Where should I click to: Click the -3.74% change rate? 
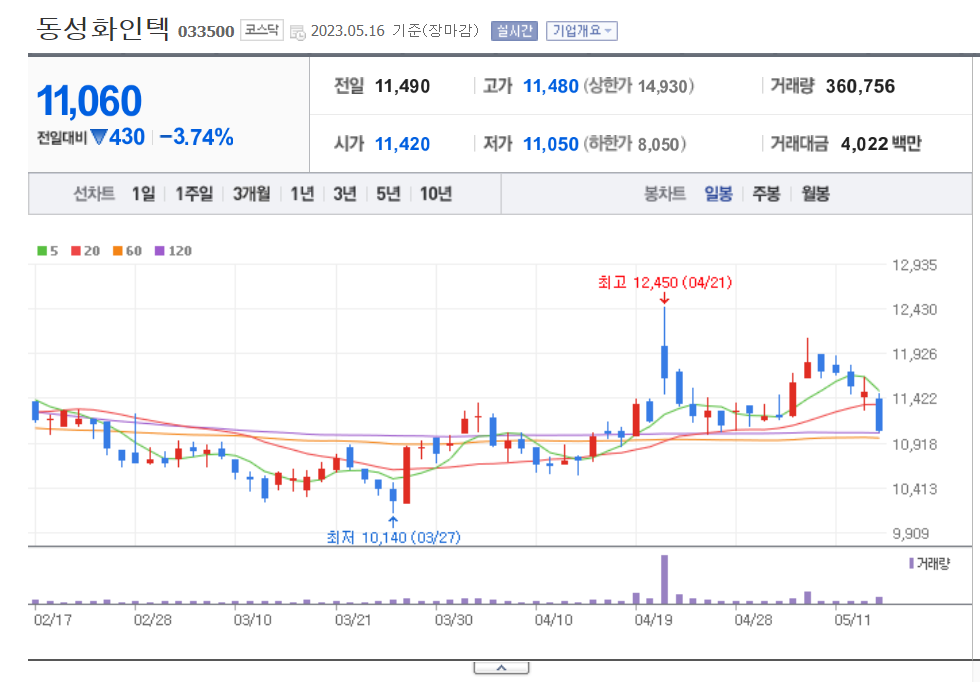[196, 137]
